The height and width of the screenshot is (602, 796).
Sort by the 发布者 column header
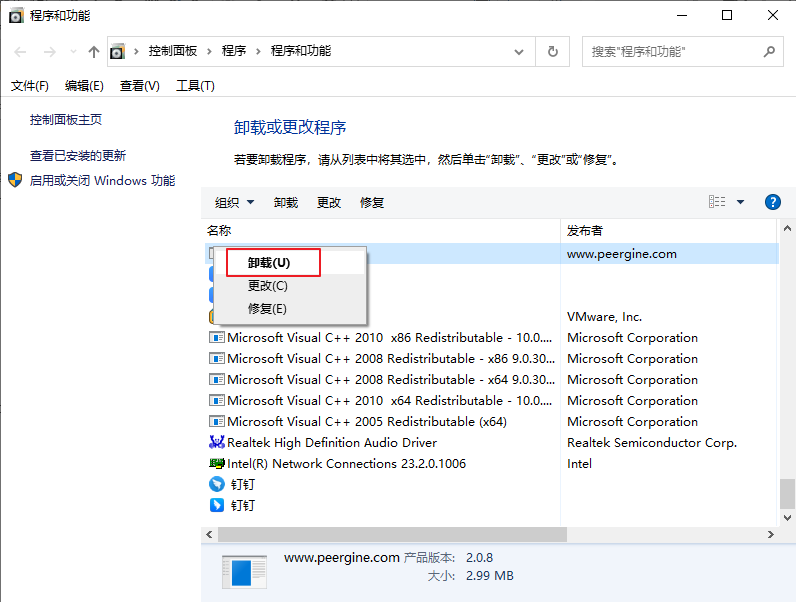669,230
